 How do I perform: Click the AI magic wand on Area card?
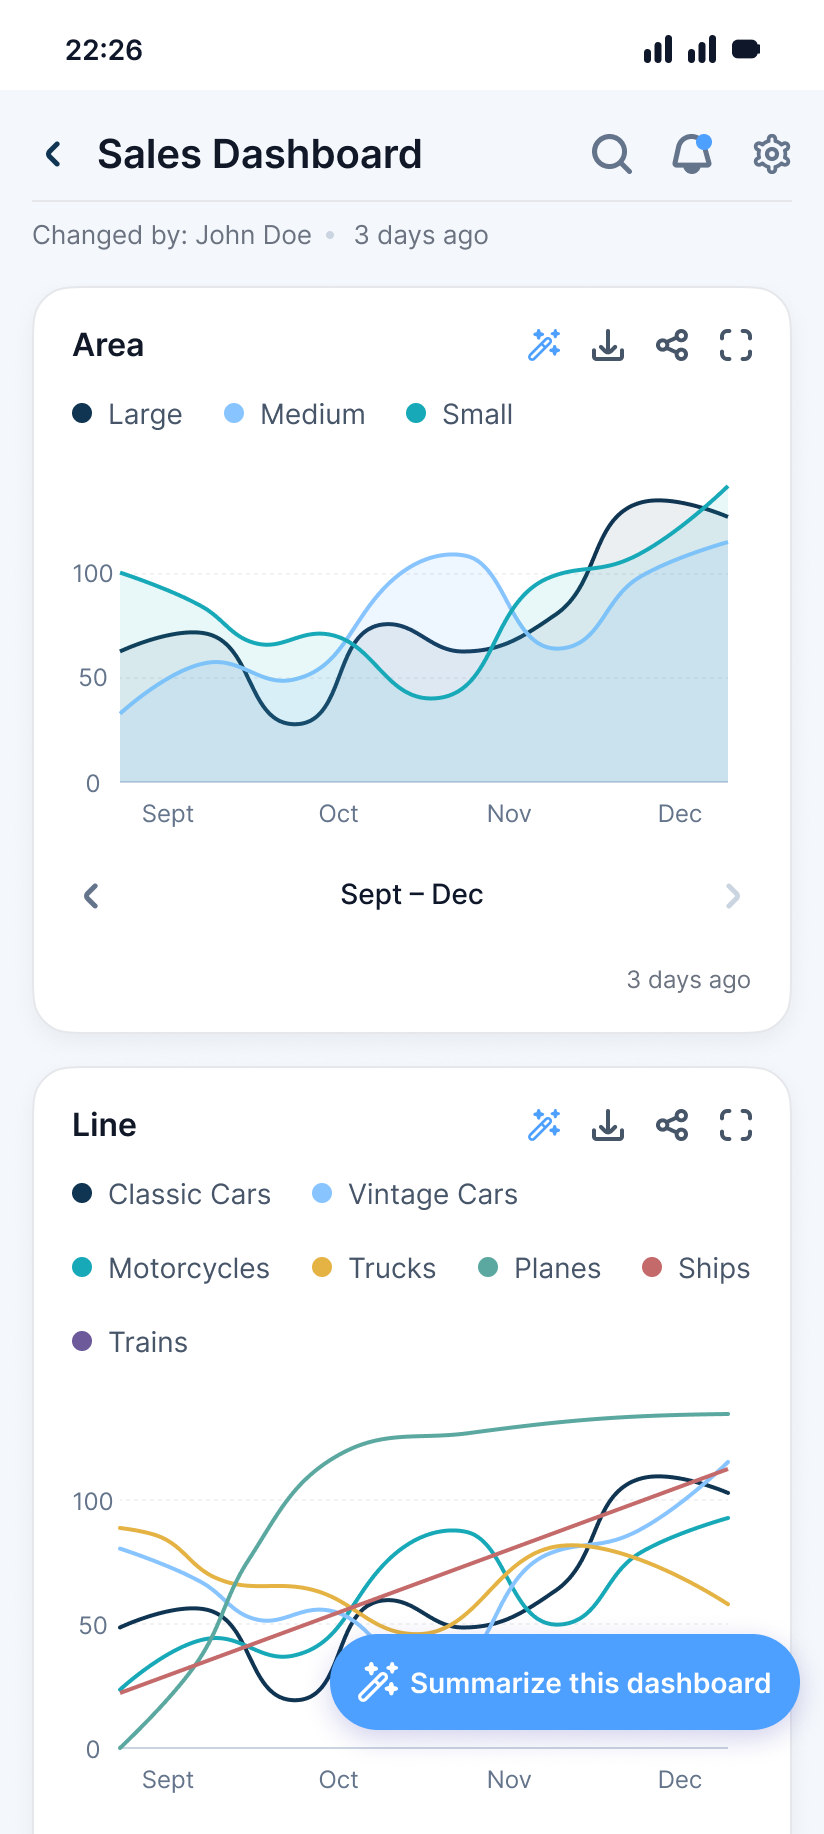click(x=544, y=345)
